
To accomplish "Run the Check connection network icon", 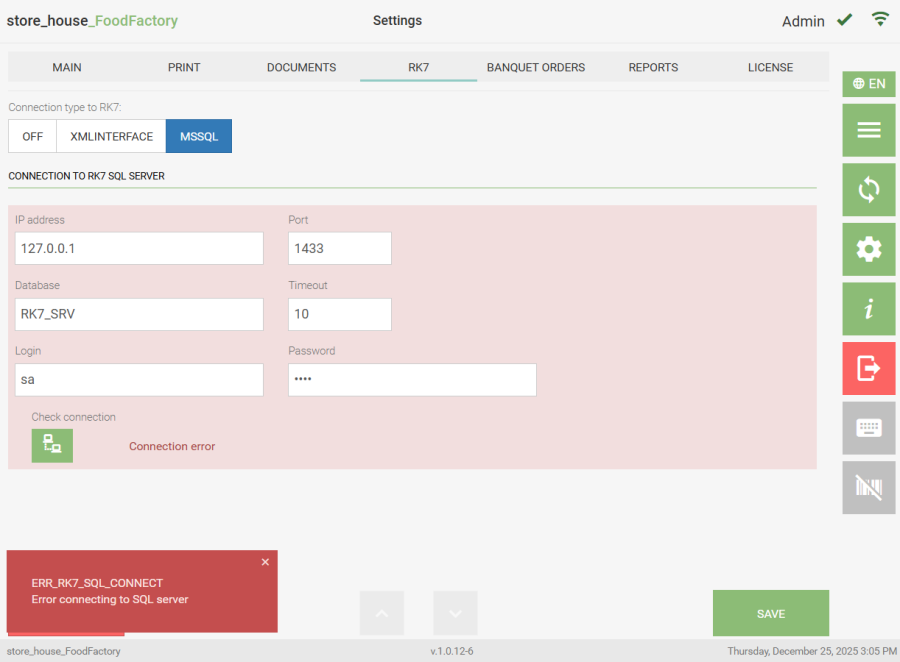I will pyautogui.click(x=52, y=446).
